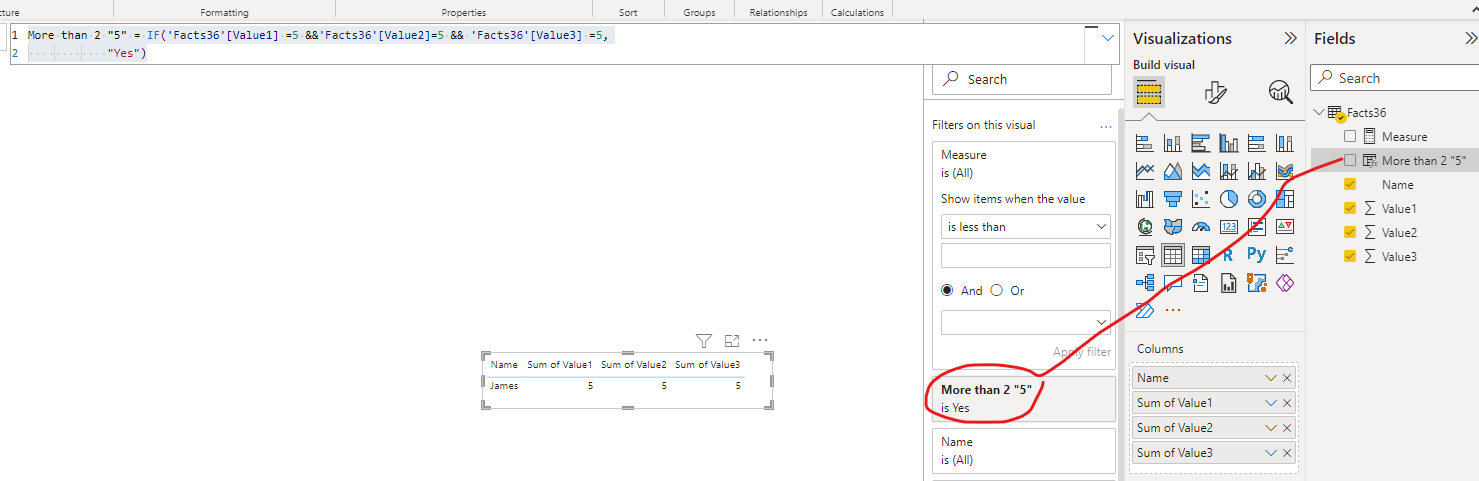Expand the formula bar chevron
Image resolution: width=1479 pixels, height=481 pixels.
1107,38
